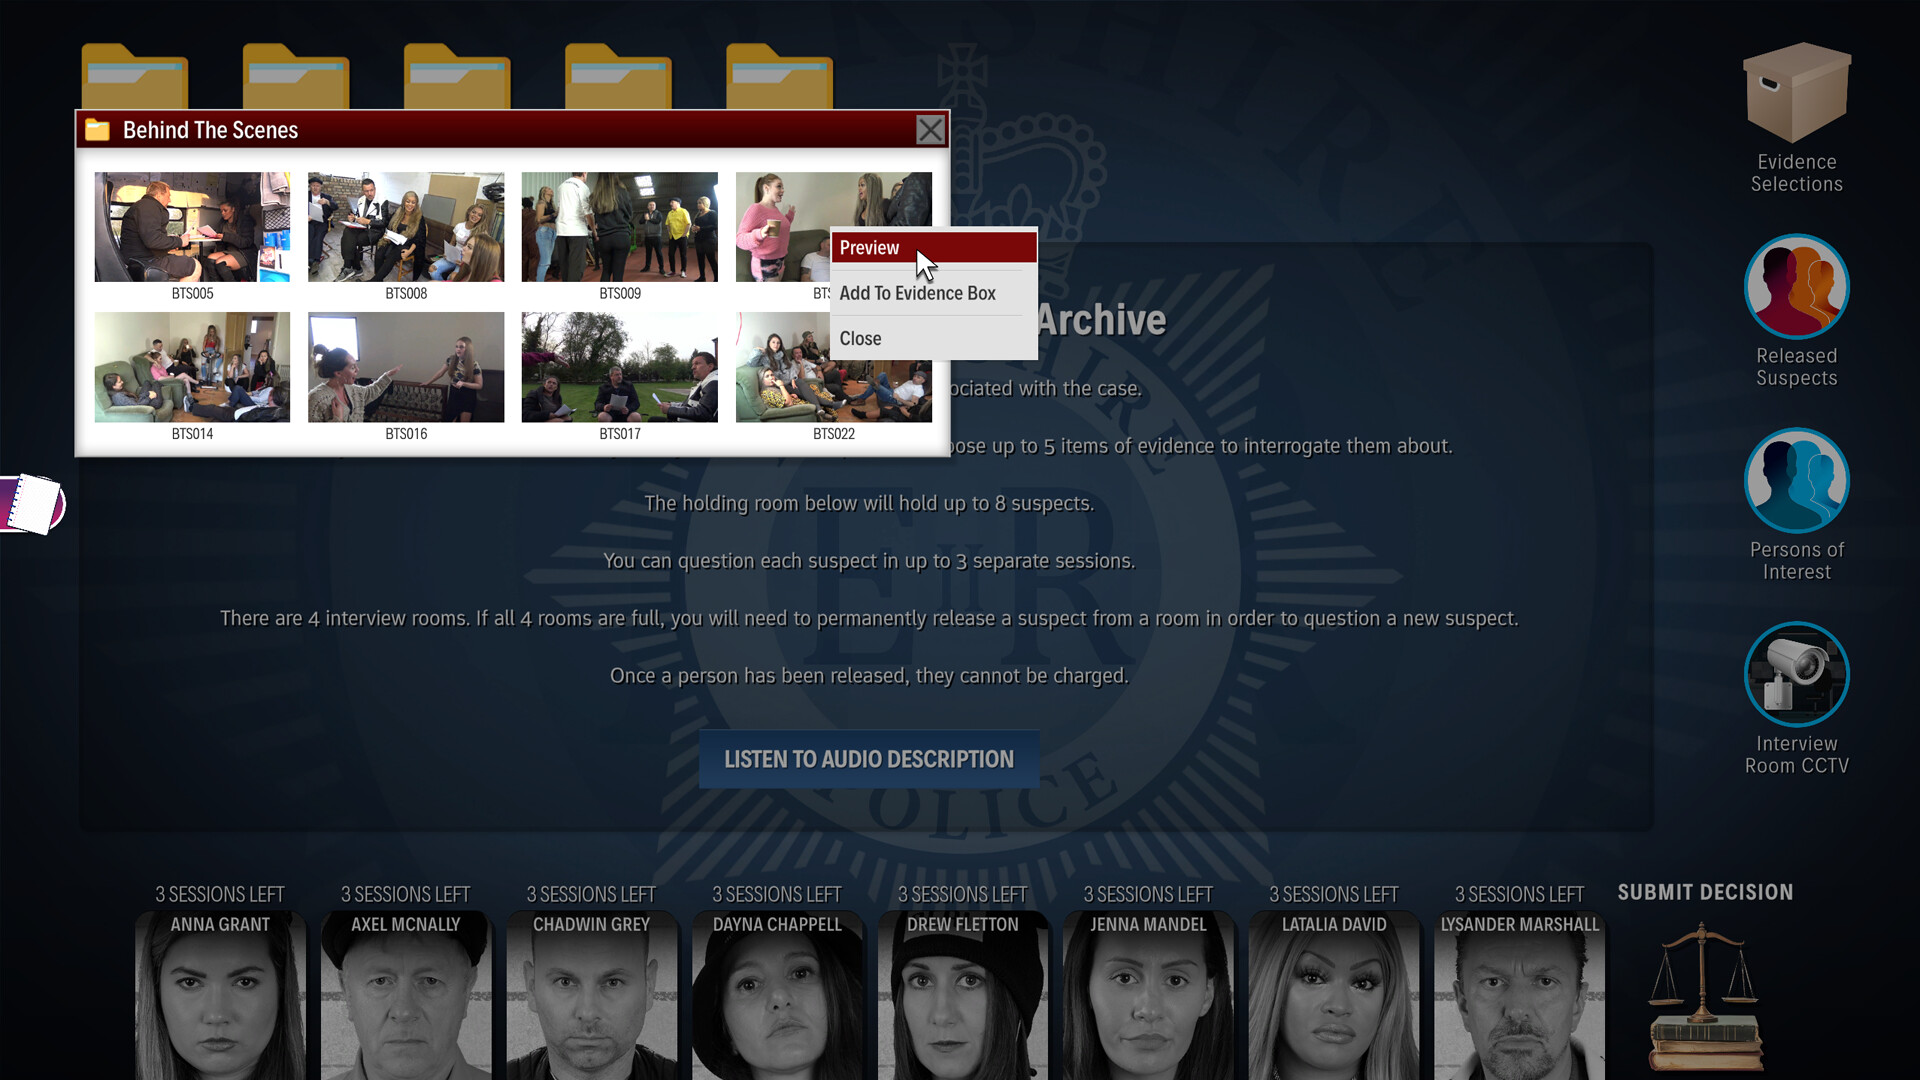Viewport: 1920px width, 1080px height.
Task: Open Interview Room CCTV camera icon
Action: [x=1796, y=675]
